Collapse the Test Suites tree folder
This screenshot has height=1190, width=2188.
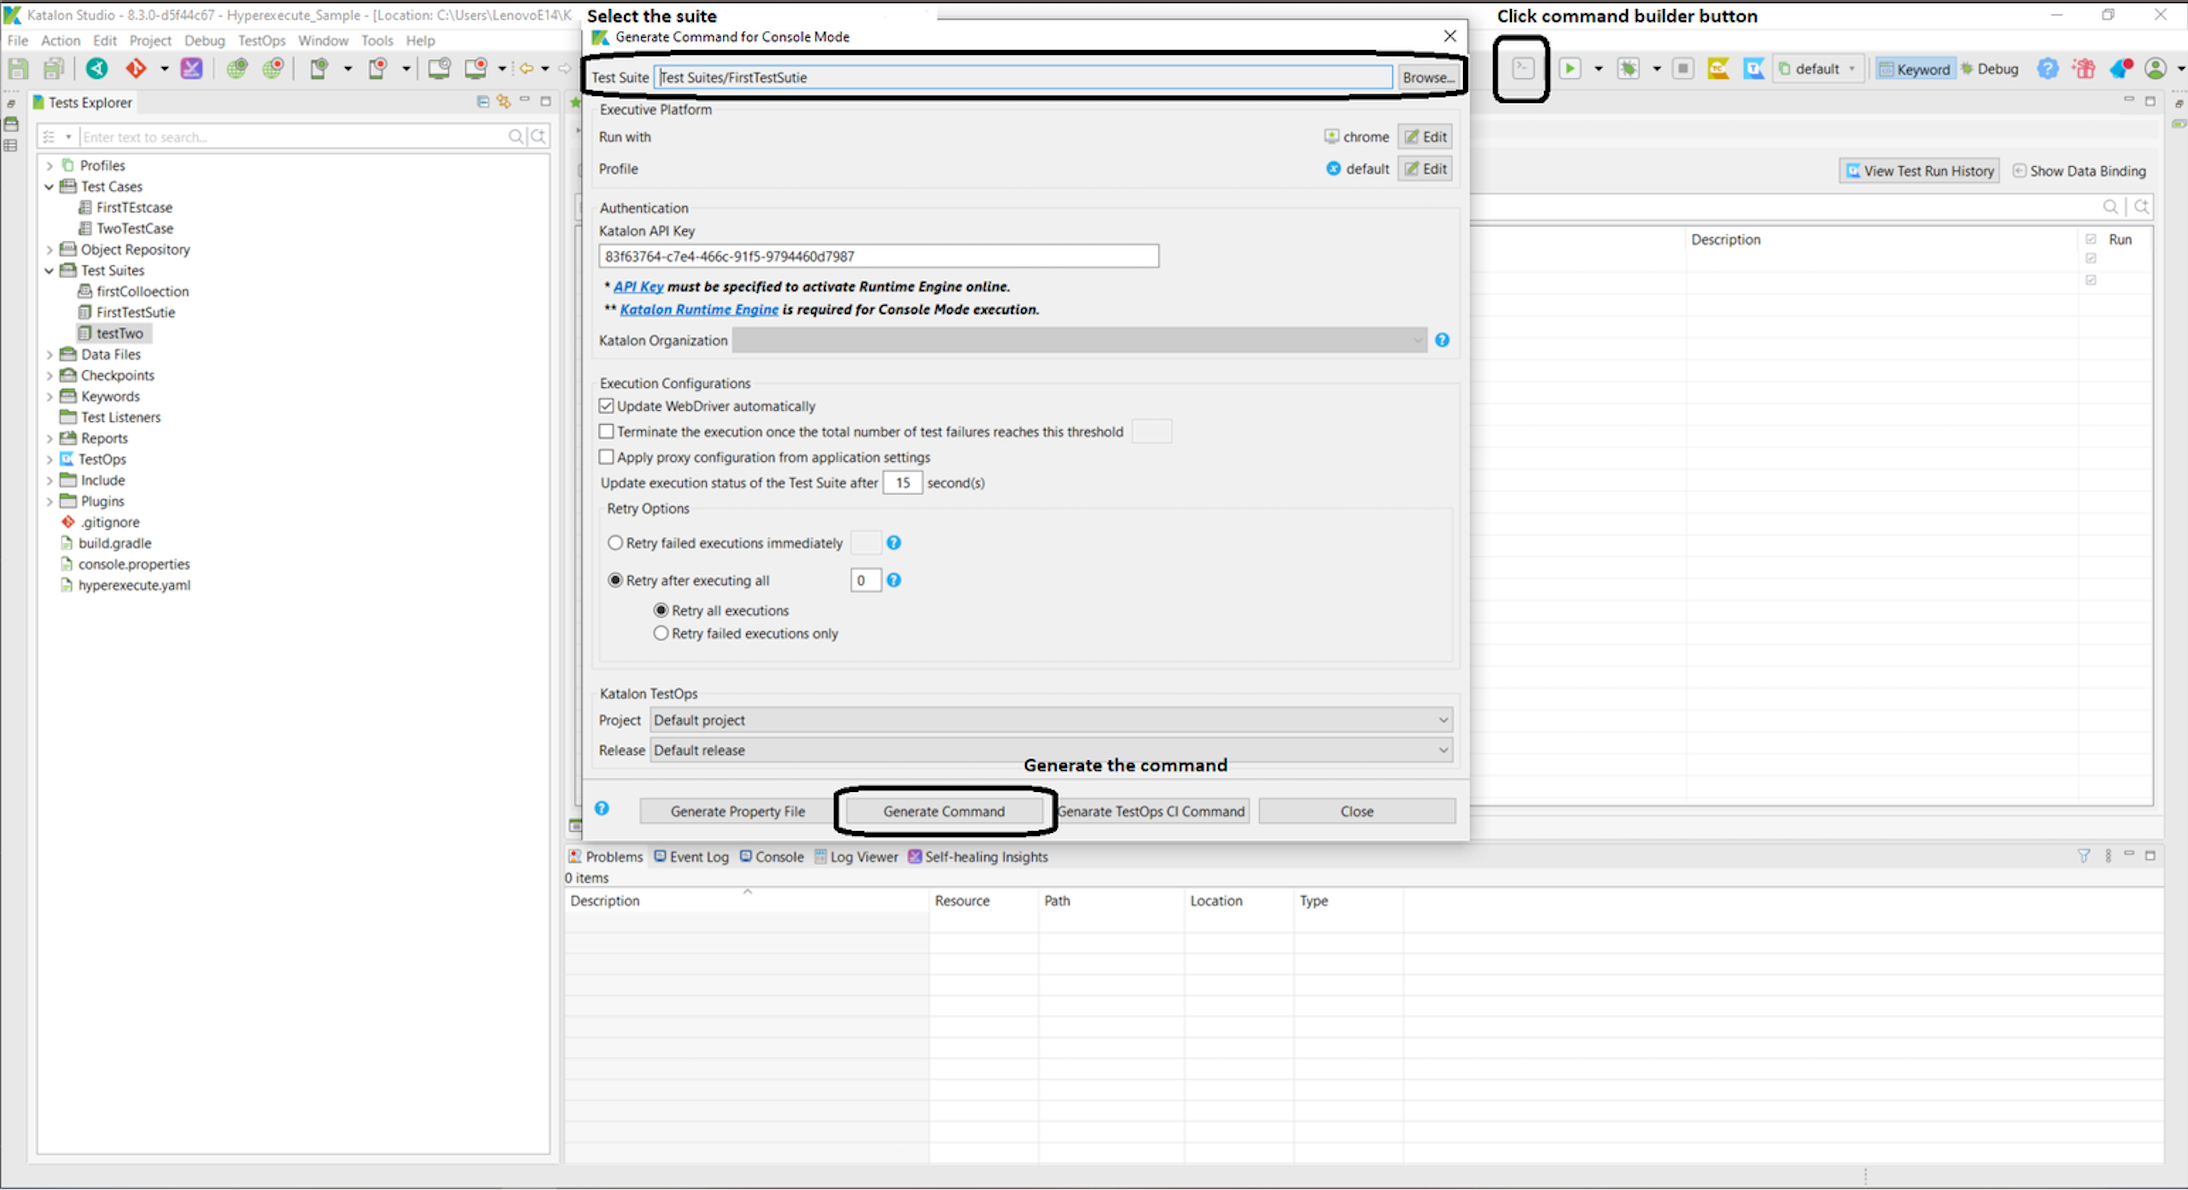pyautogui.click(x=49, y=270)
